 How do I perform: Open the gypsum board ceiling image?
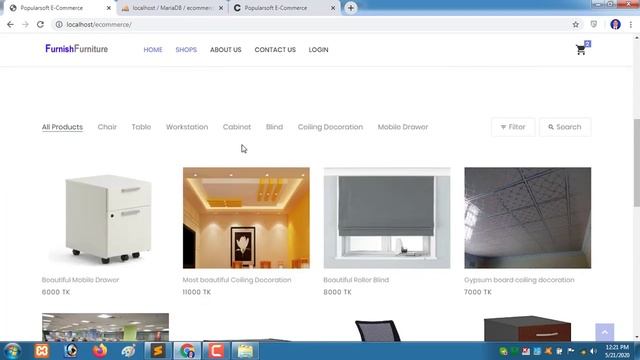[x=527, y=218]
